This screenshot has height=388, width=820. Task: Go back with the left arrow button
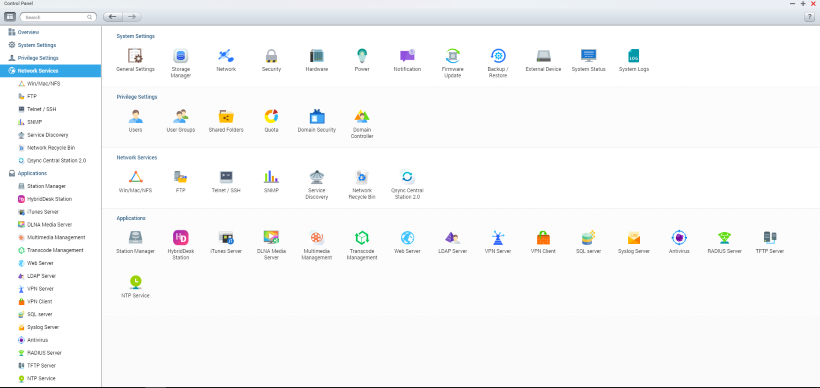(112, 17)
